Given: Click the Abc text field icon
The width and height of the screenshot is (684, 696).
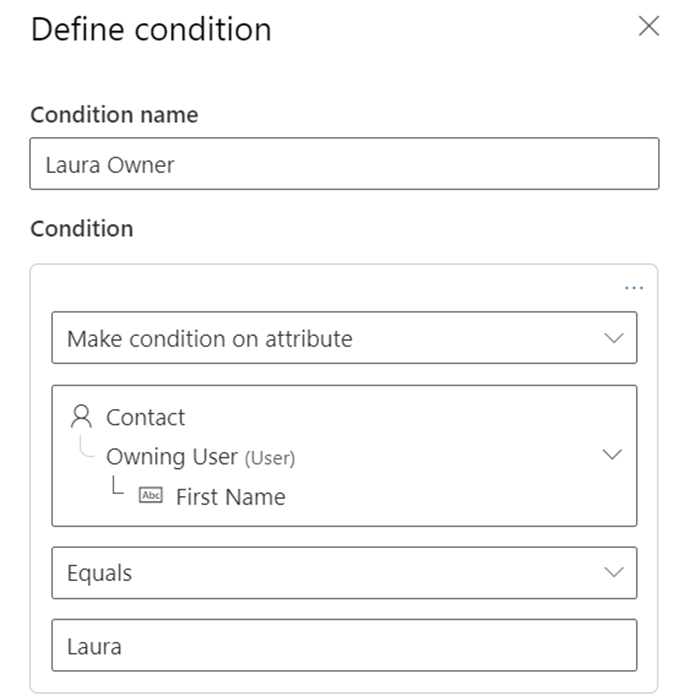Looking at the screenshot, I should point(150,496).
